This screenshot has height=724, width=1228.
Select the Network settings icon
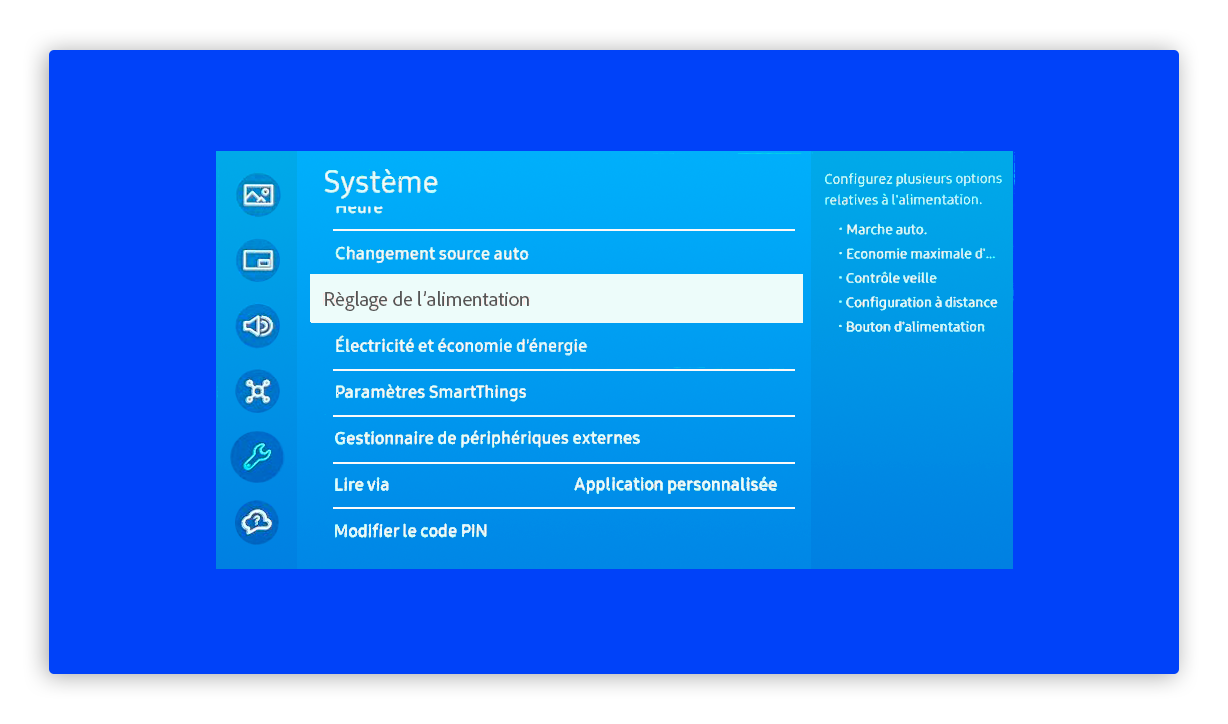pos(258,391)
